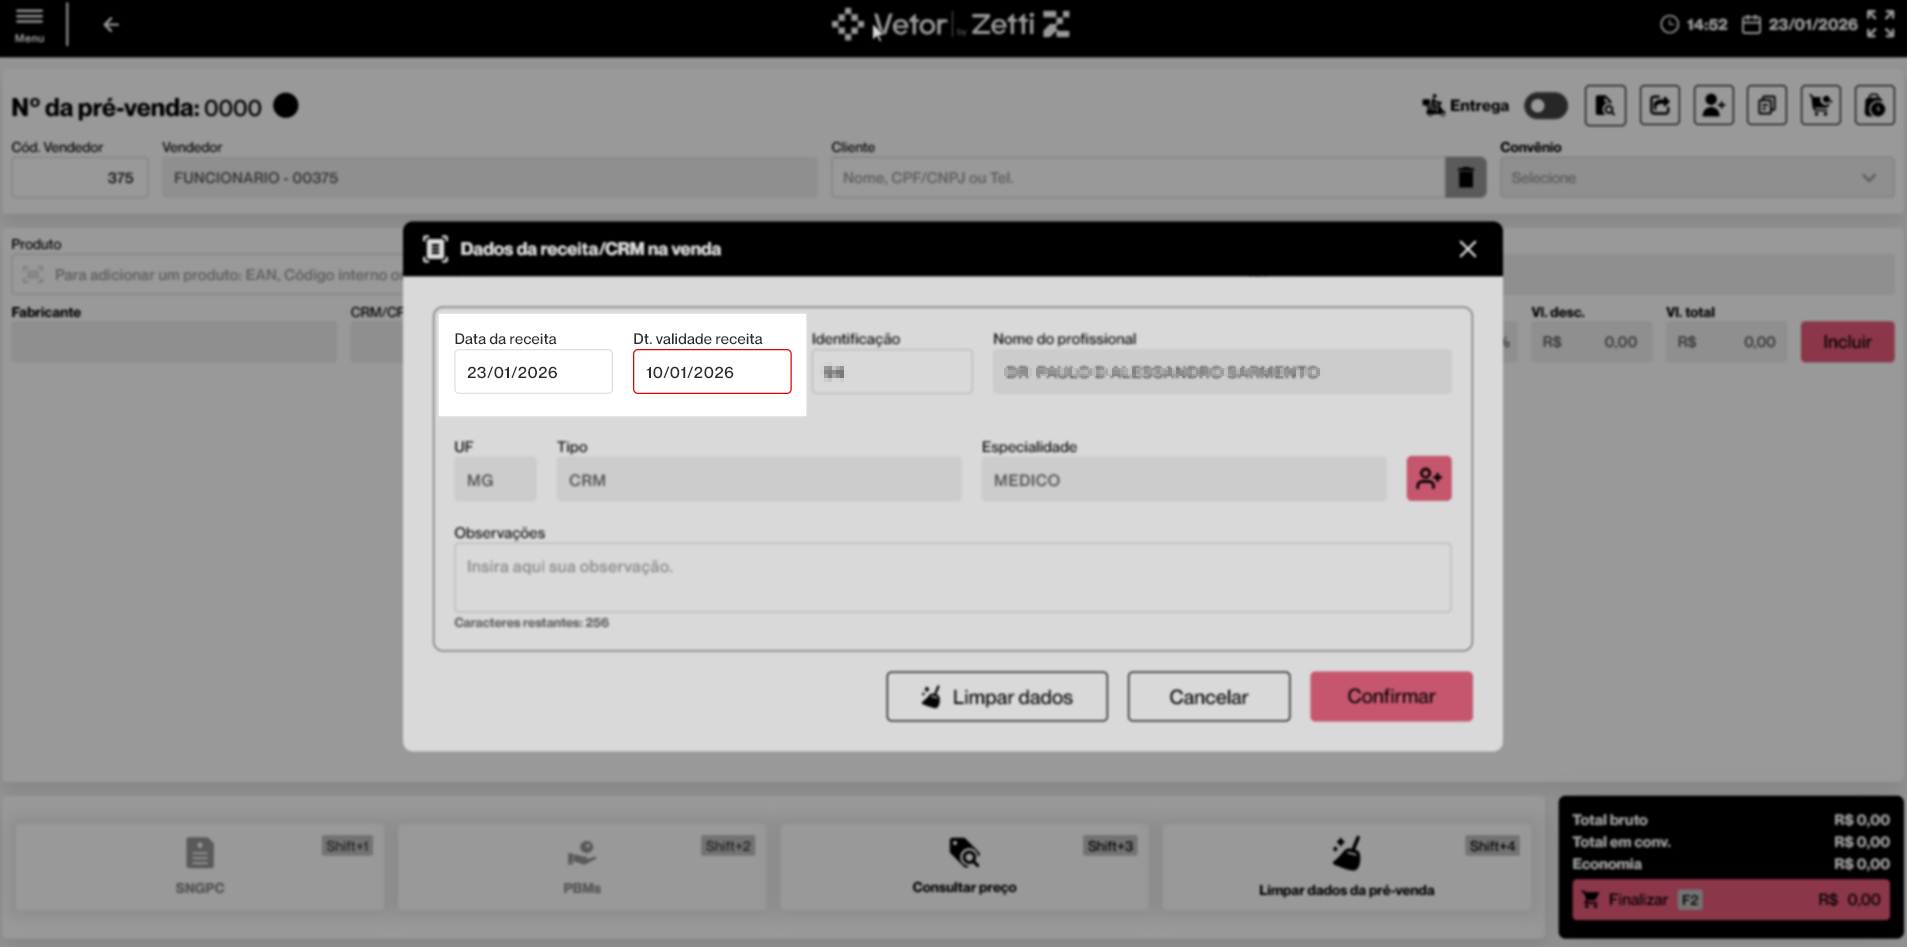Viewport: 1907px width, 947px height.
Task: Click the calendar icon beside the header date
Action: pos(1751,25)
